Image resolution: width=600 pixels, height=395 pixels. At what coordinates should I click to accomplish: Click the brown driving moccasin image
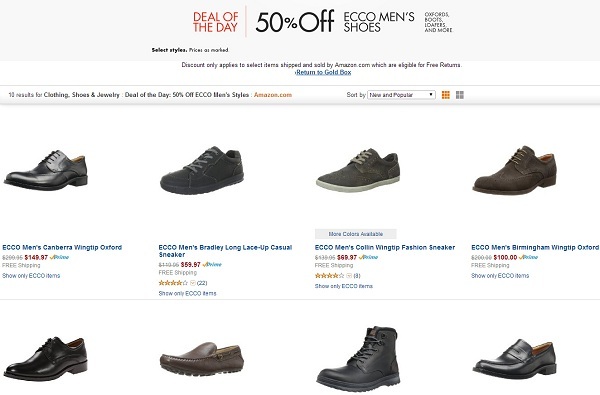(202, 360)
